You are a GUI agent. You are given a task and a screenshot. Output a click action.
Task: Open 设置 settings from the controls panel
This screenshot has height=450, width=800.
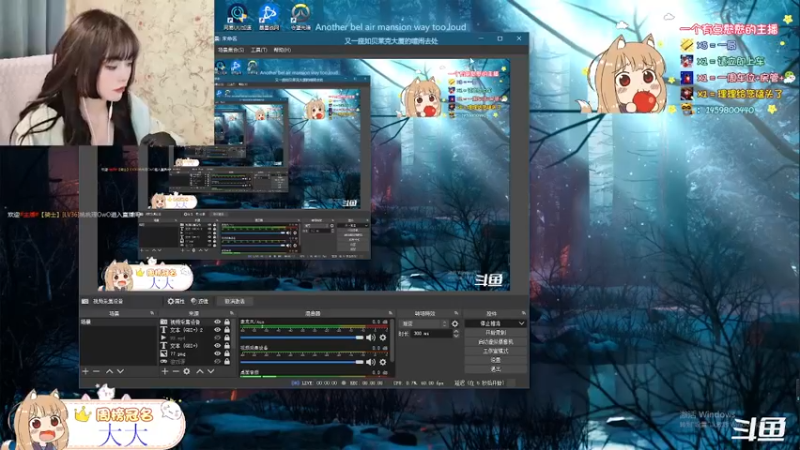(495, 360)
